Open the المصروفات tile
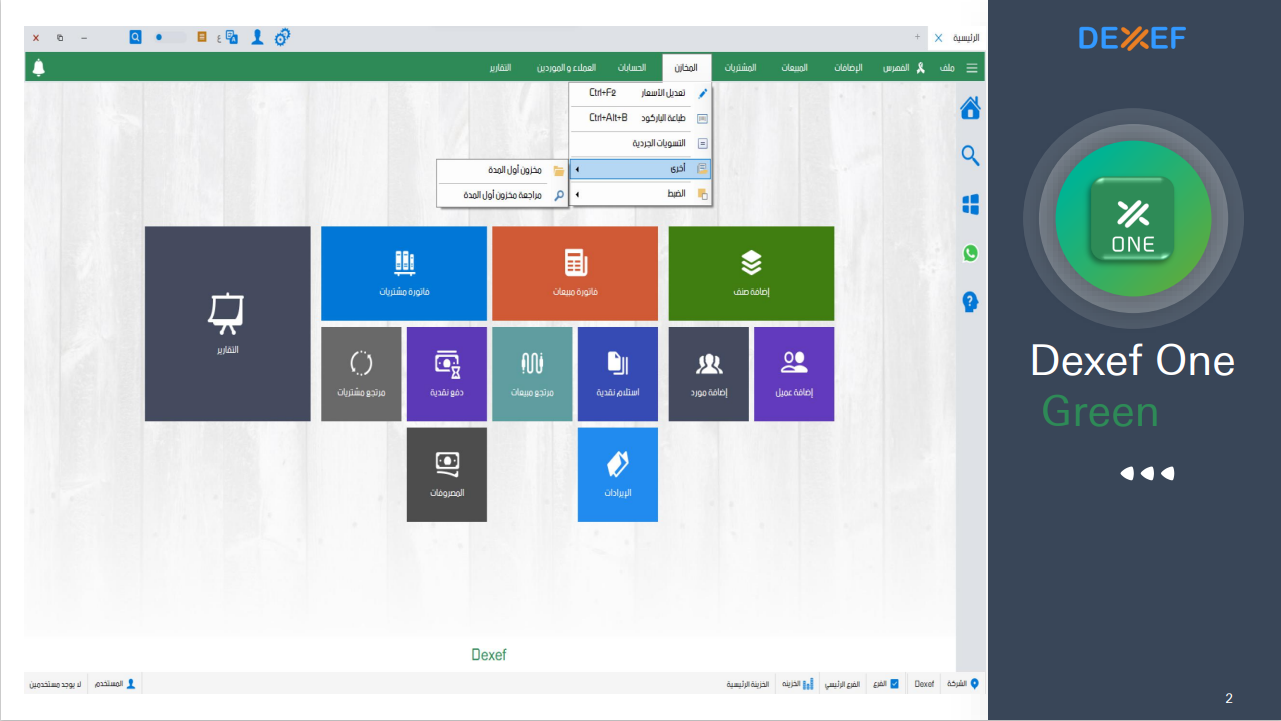The height and width of the screenshot is (721, 1281). point(447,475)
